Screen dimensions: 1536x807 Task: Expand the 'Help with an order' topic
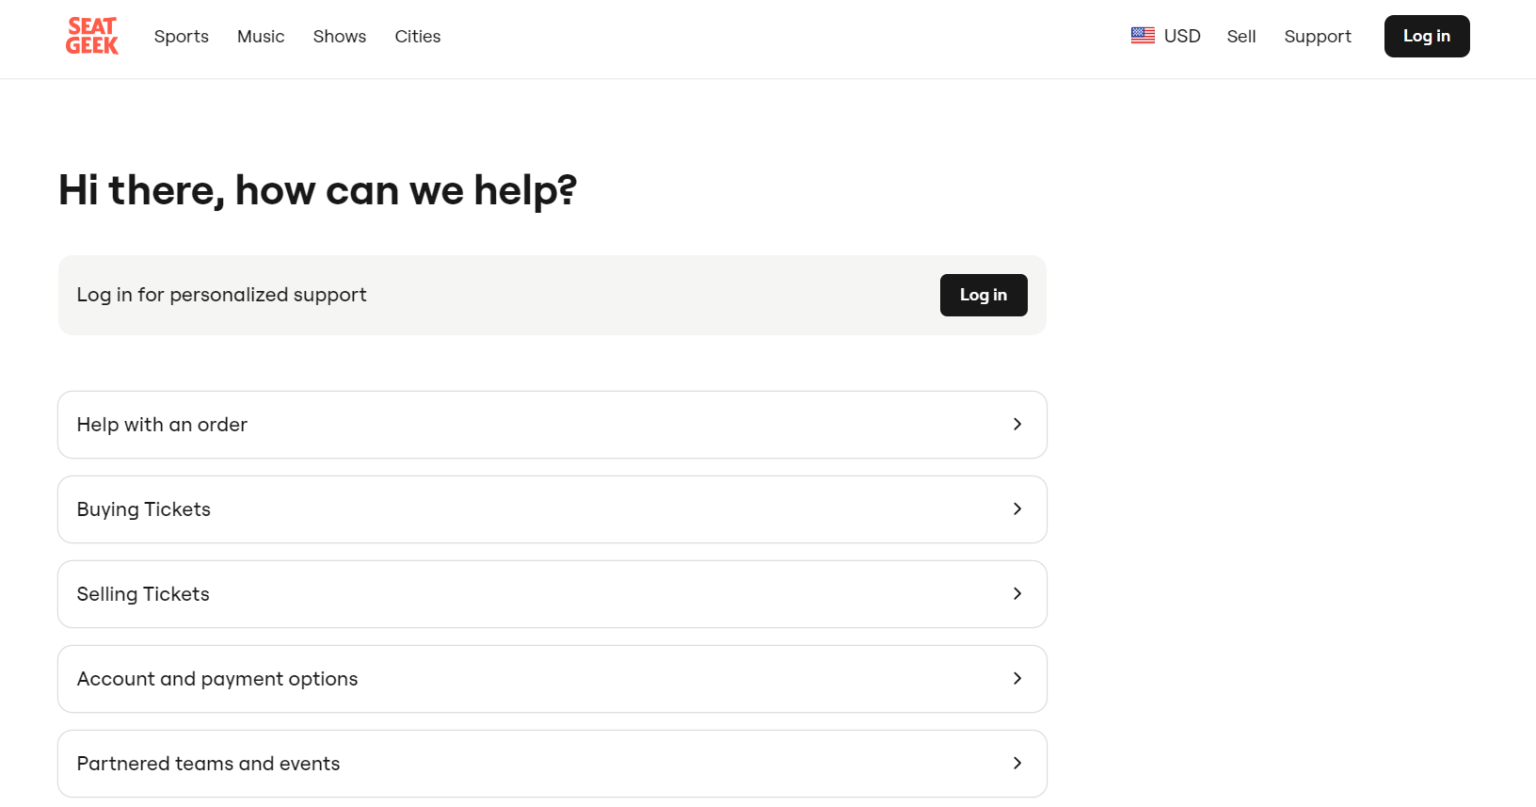[161, 424]
